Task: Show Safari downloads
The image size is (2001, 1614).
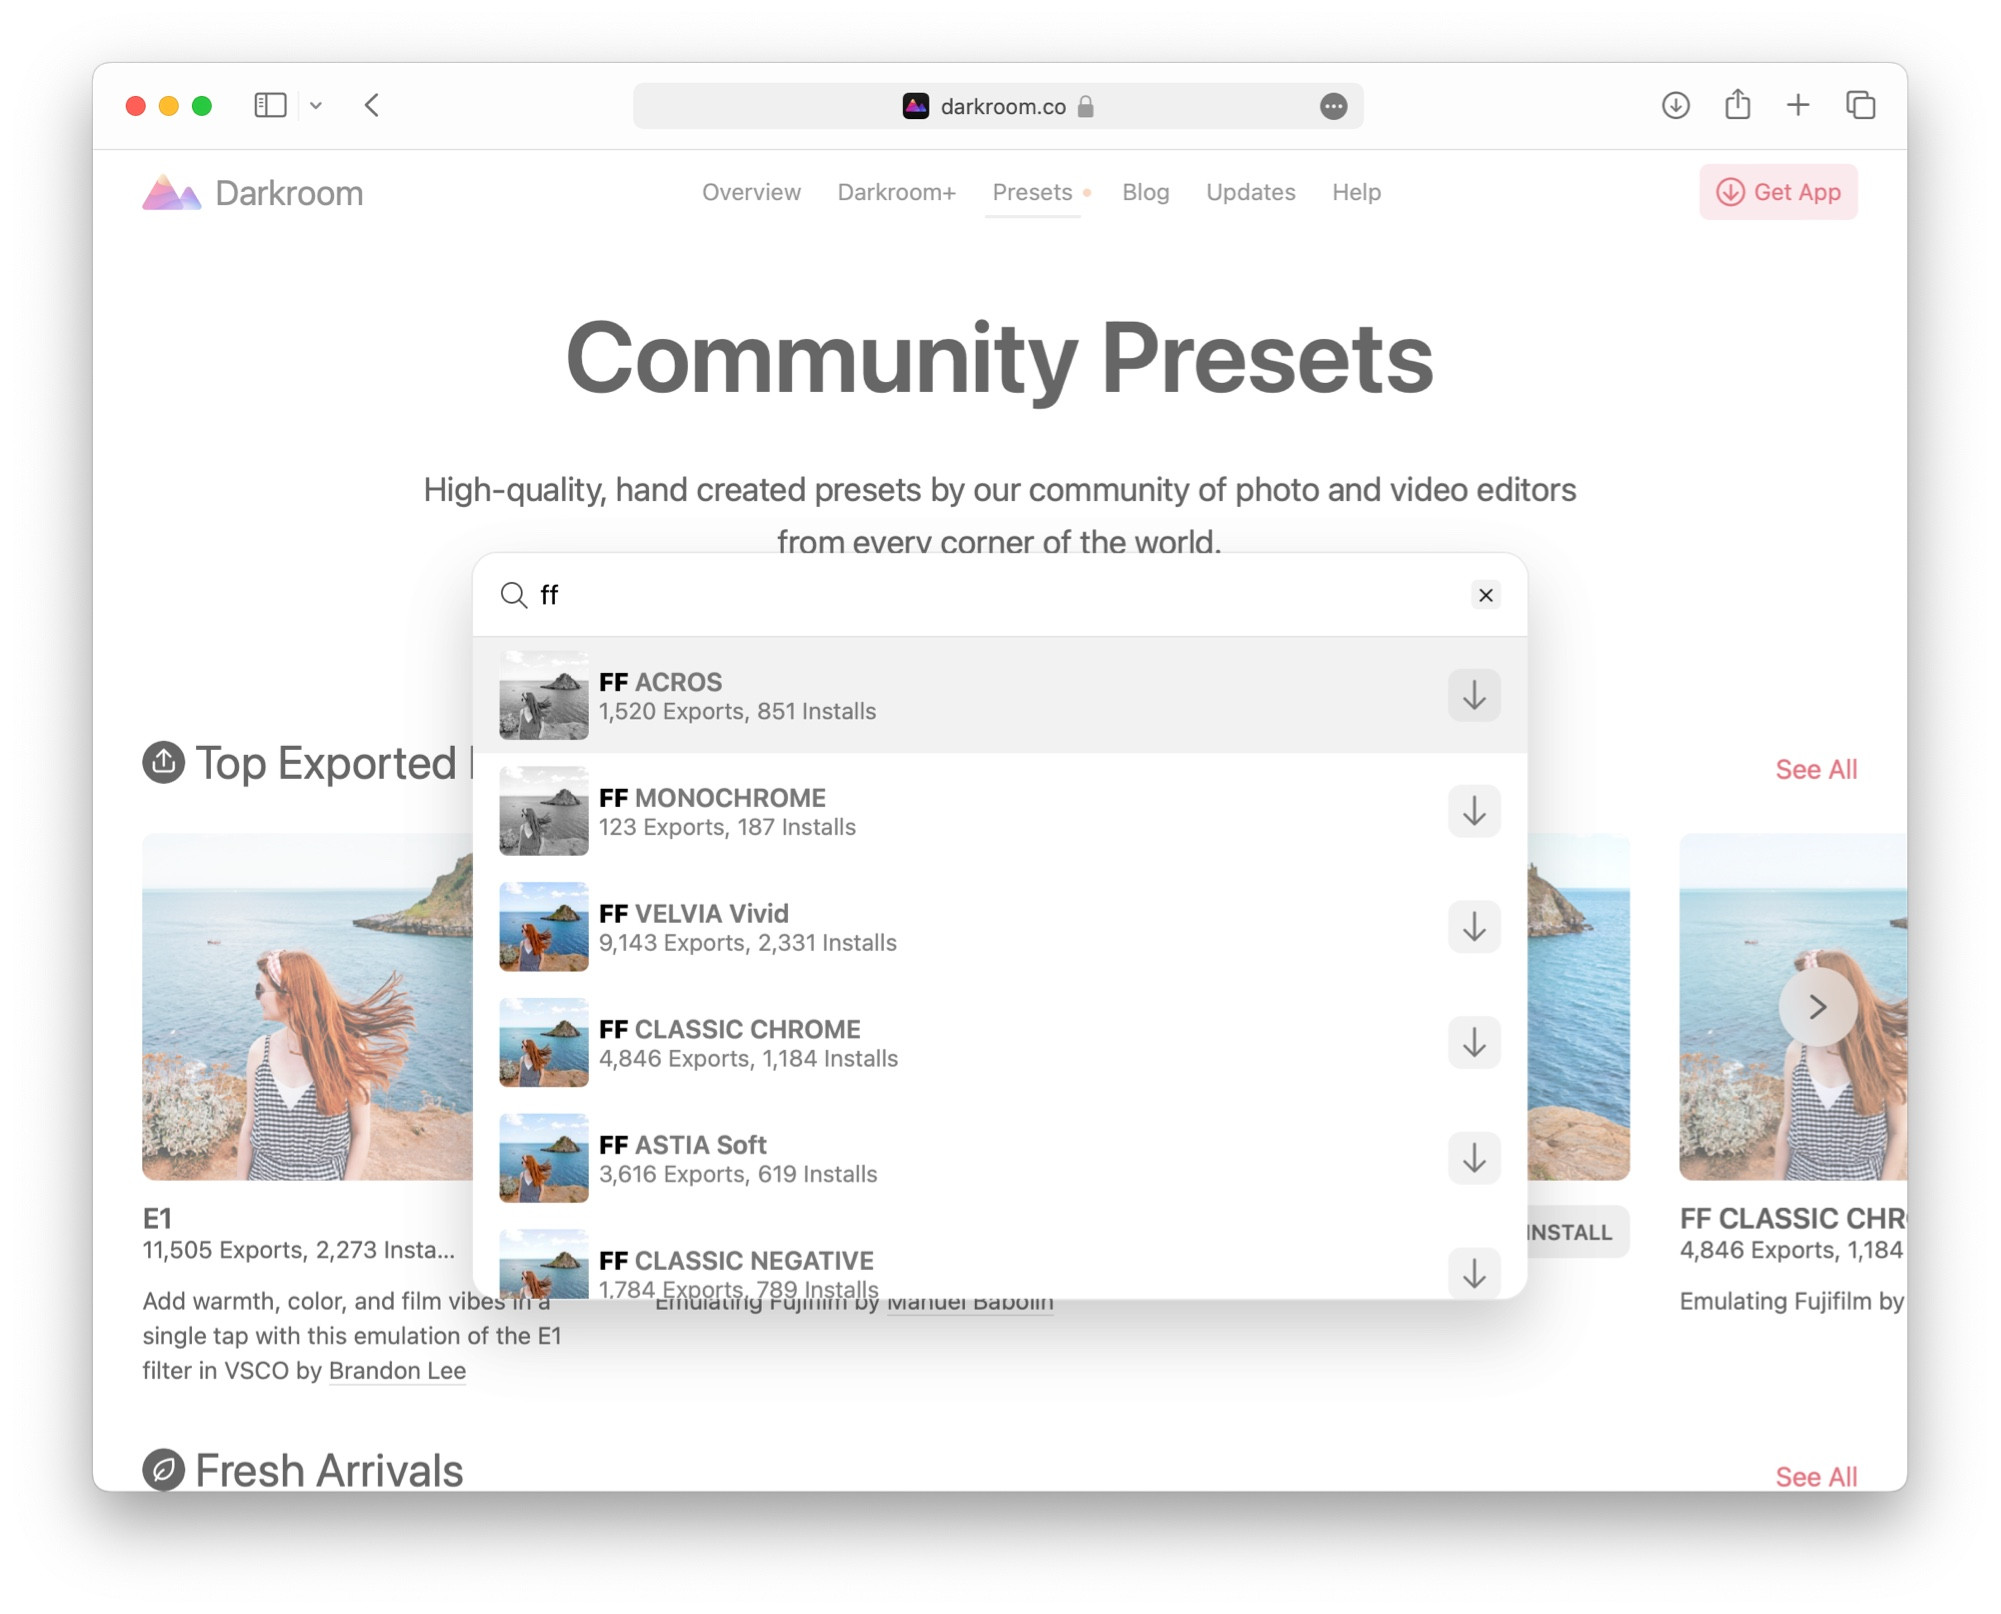Action: (1676, 105)
